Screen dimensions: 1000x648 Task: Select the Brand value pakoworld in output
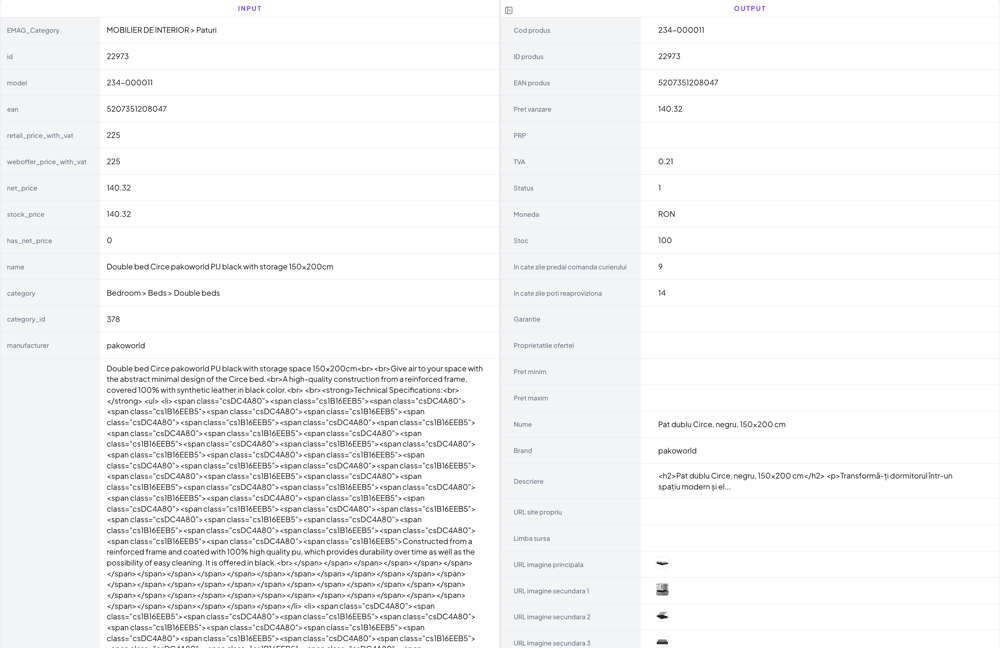pos(677,450)
